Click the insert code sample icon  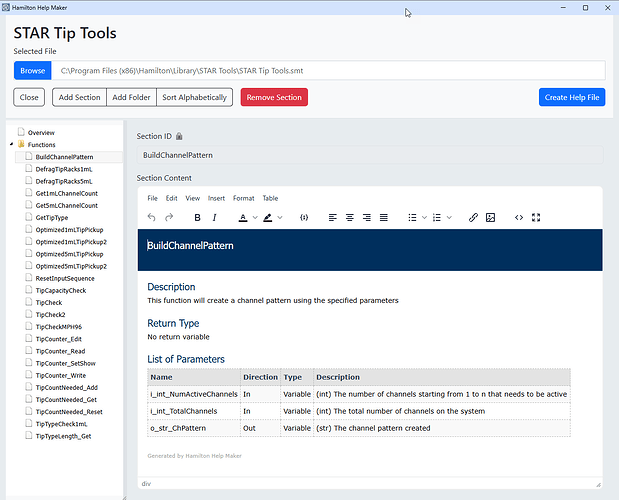(304, 217)
